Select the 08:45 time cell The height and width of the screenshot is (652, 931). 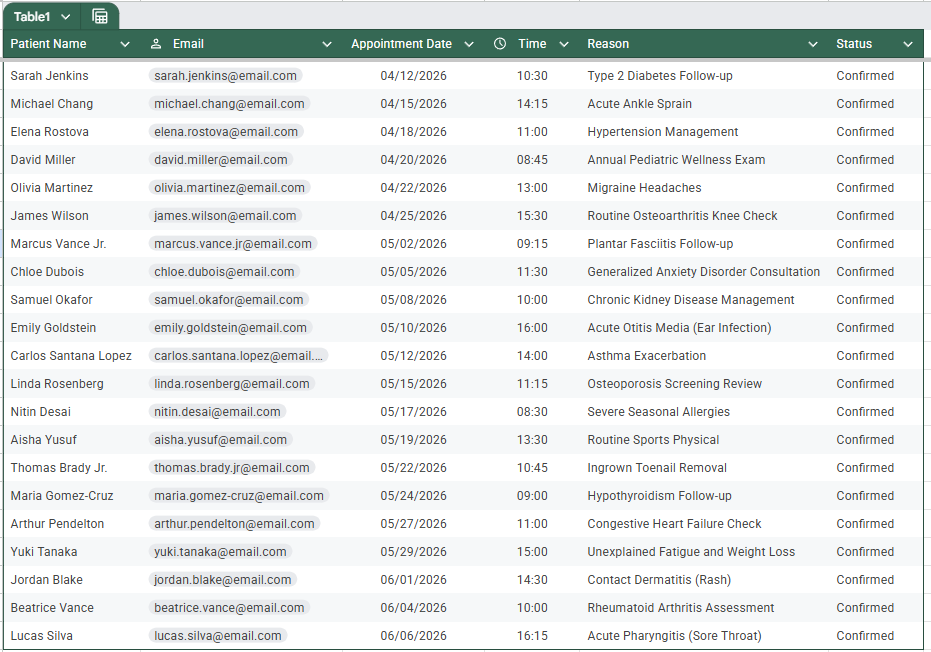pos(532,160)
